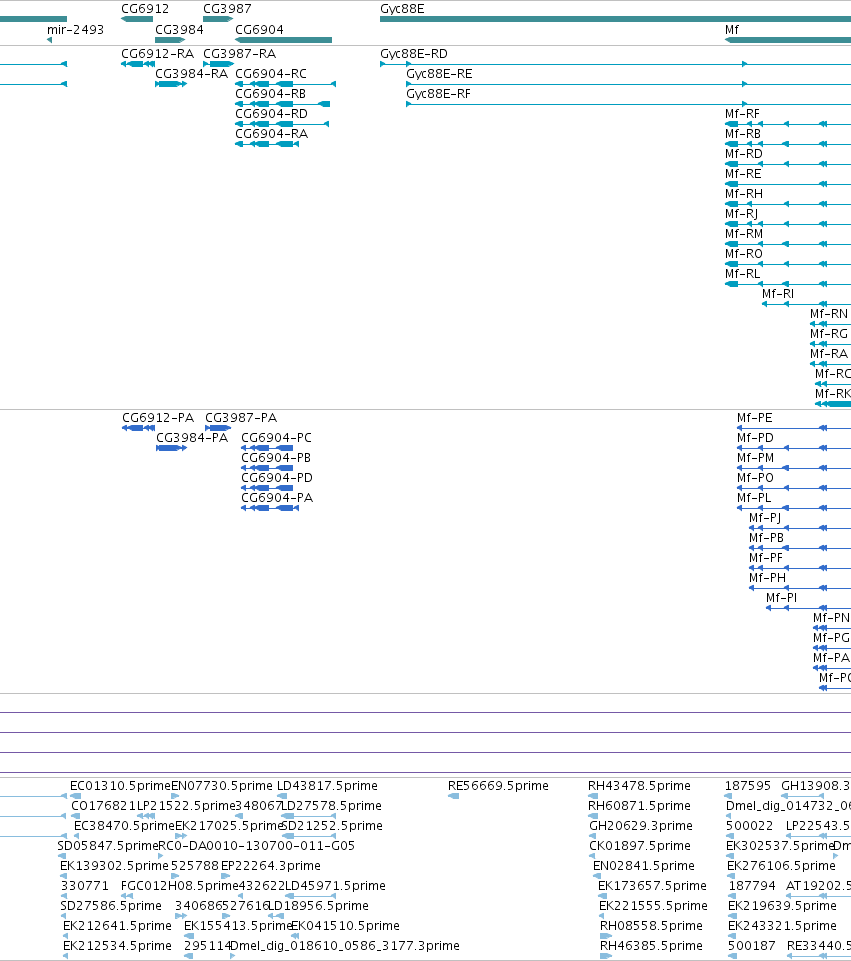Select transcript Mf-RE
Image resolution: width=851 pixels, height=961 pixels.
[x=743, y=174]
